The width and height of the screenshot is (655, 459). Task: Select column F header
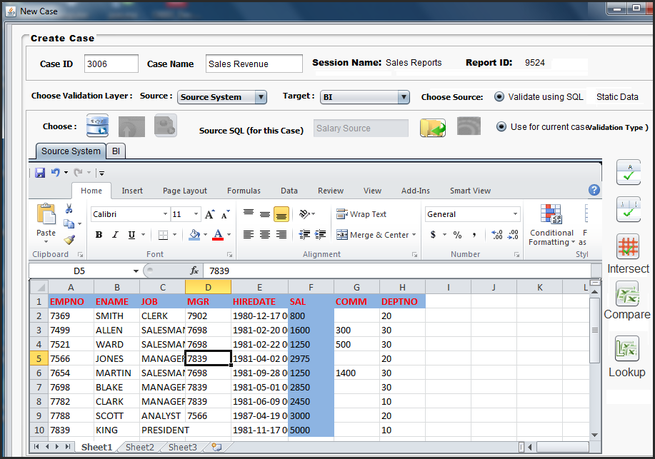[311, 287]
